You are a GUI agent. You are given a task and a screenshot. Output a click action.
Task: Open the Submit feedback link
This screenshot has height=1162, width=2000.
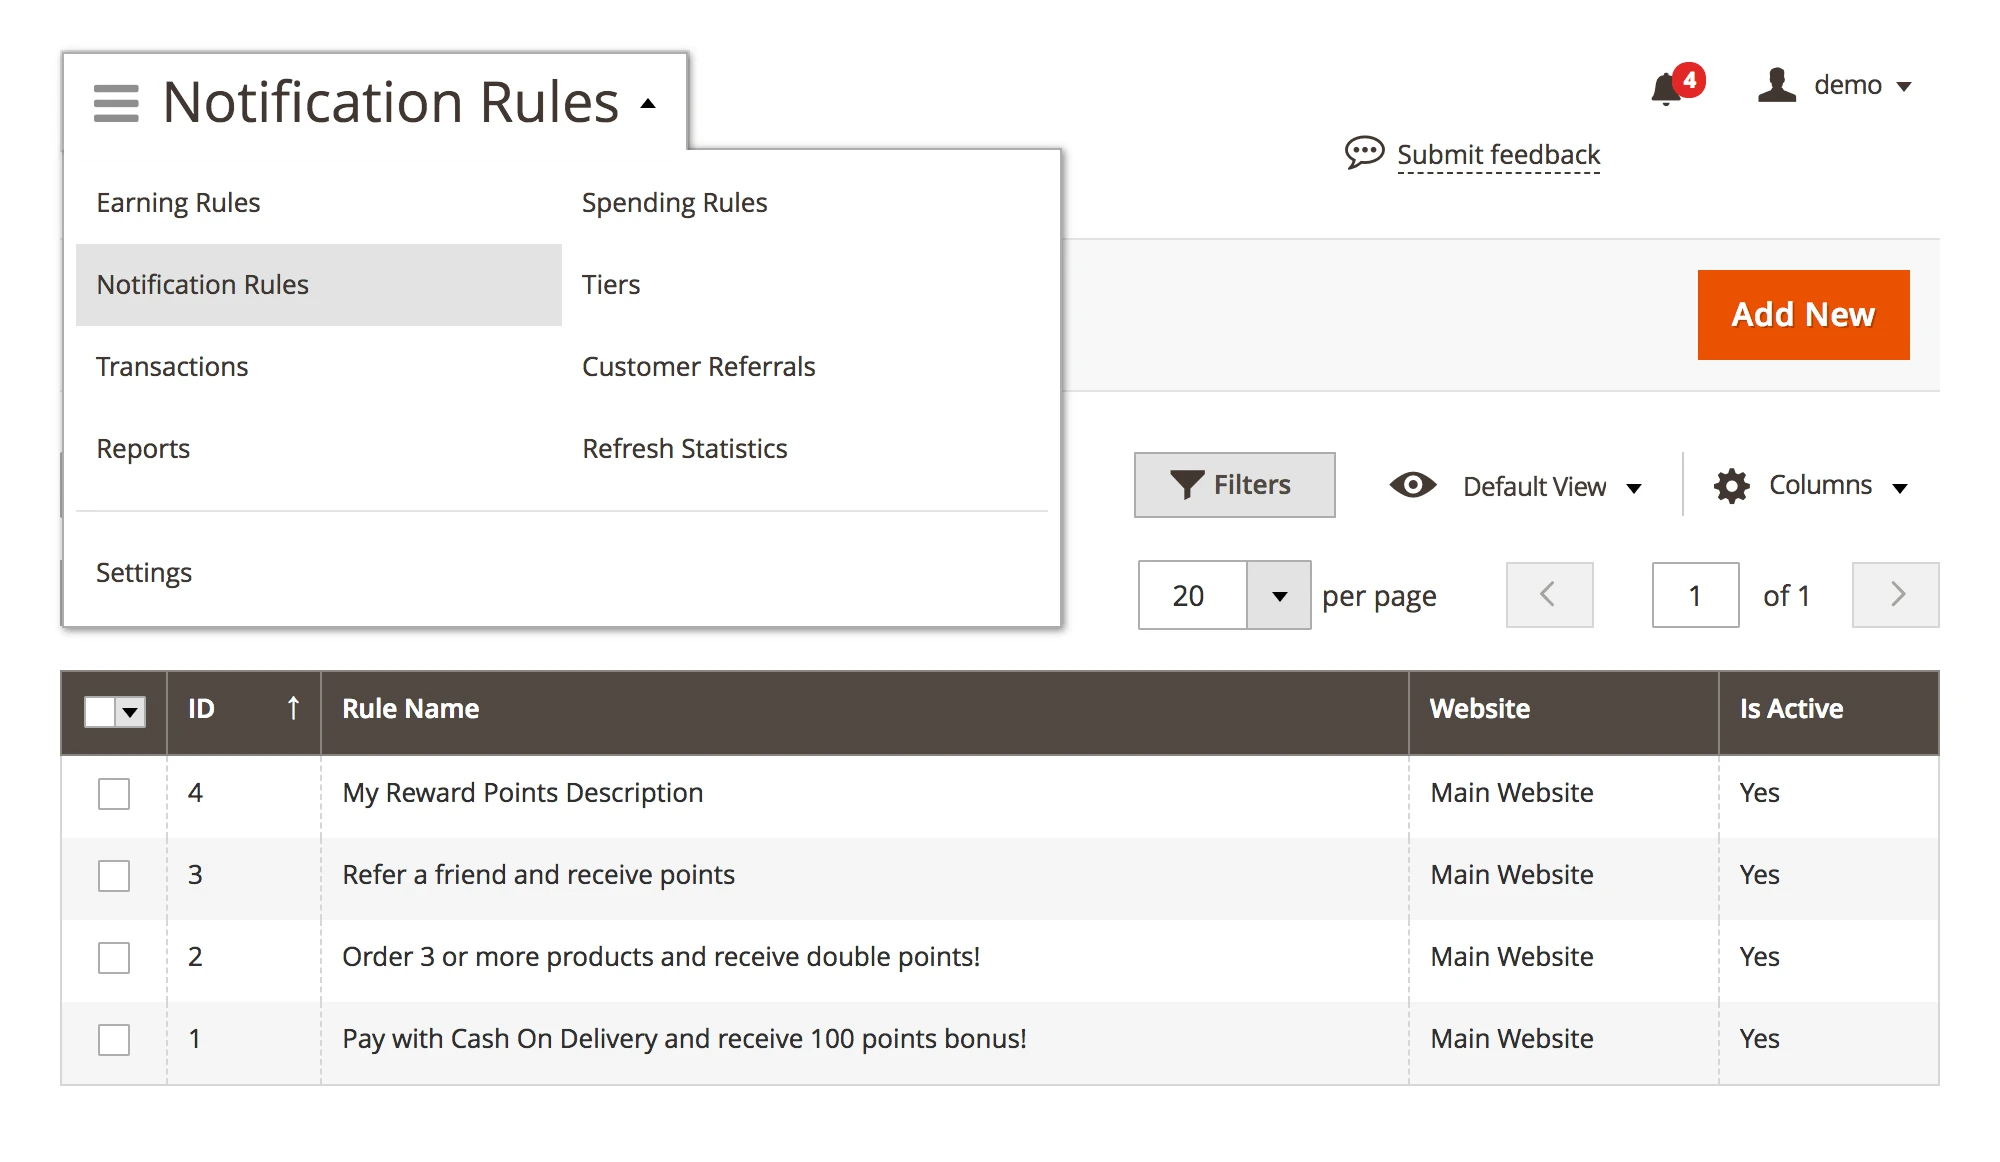click(x=1497, y=154)
